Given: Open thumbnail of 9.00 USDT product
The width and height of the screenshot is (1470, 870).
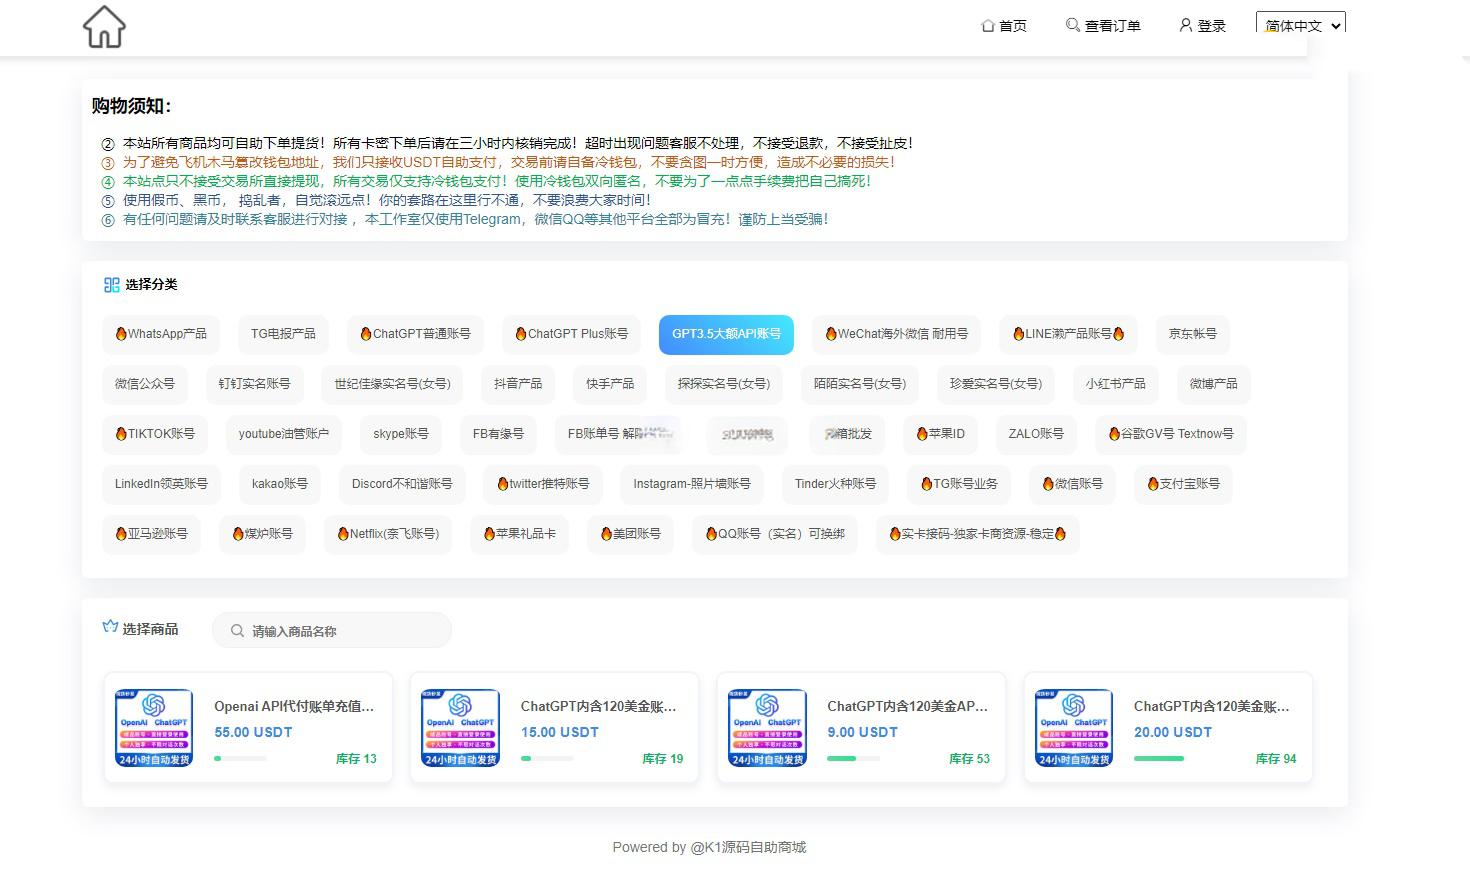Looking at the screenshot, I should 768,728.
